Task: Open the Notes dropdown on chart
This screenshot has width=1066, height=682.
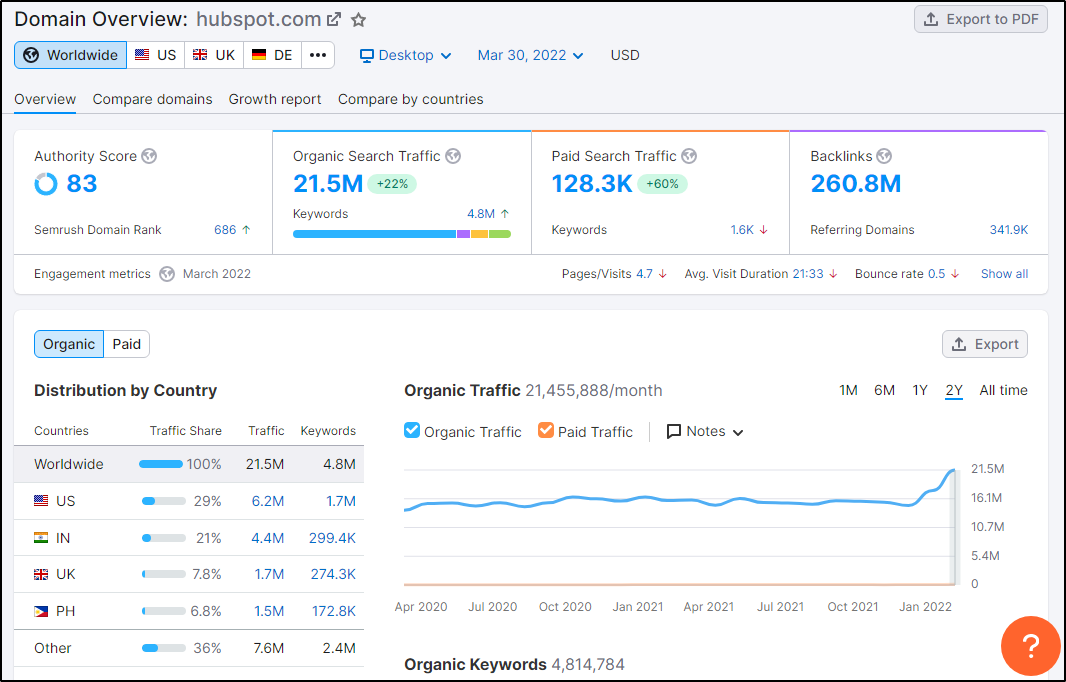Action: pyautogui.click(x=705, y=431)
